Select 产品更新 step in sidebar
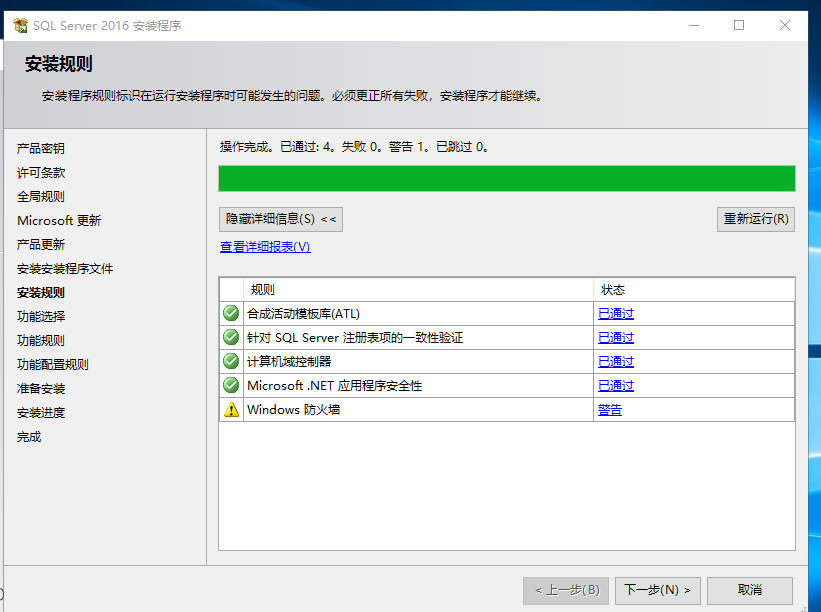Image resolution: width=821 pixels, height=612 pixels. [41, 245]
